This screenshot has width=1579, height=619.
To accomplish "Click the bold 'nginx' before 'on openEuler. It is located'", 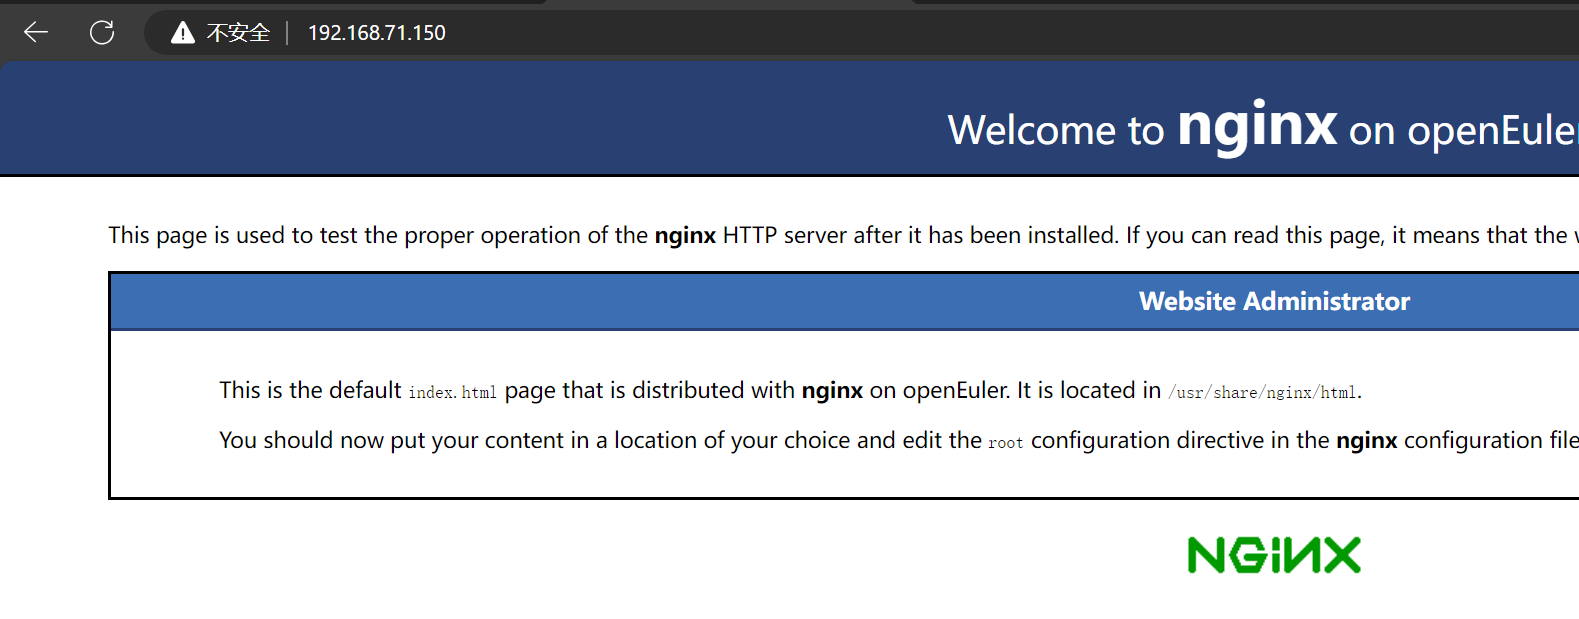I will tap(832, 391).
